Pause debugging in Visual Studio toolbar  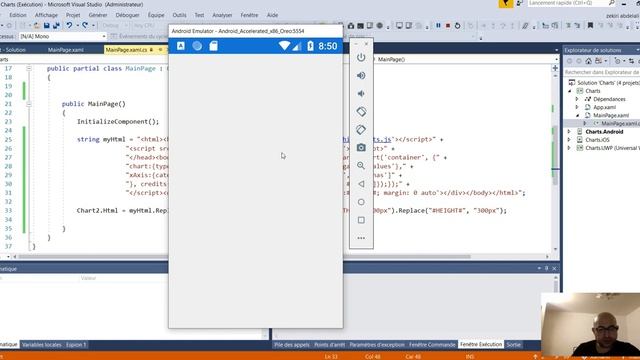click(438, 25)
